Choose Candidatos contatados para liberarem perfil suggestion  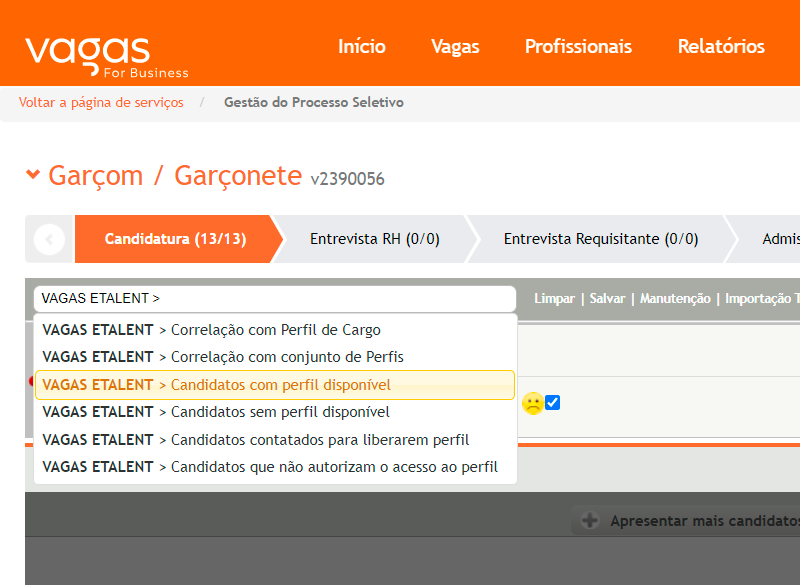pos(275,440)
